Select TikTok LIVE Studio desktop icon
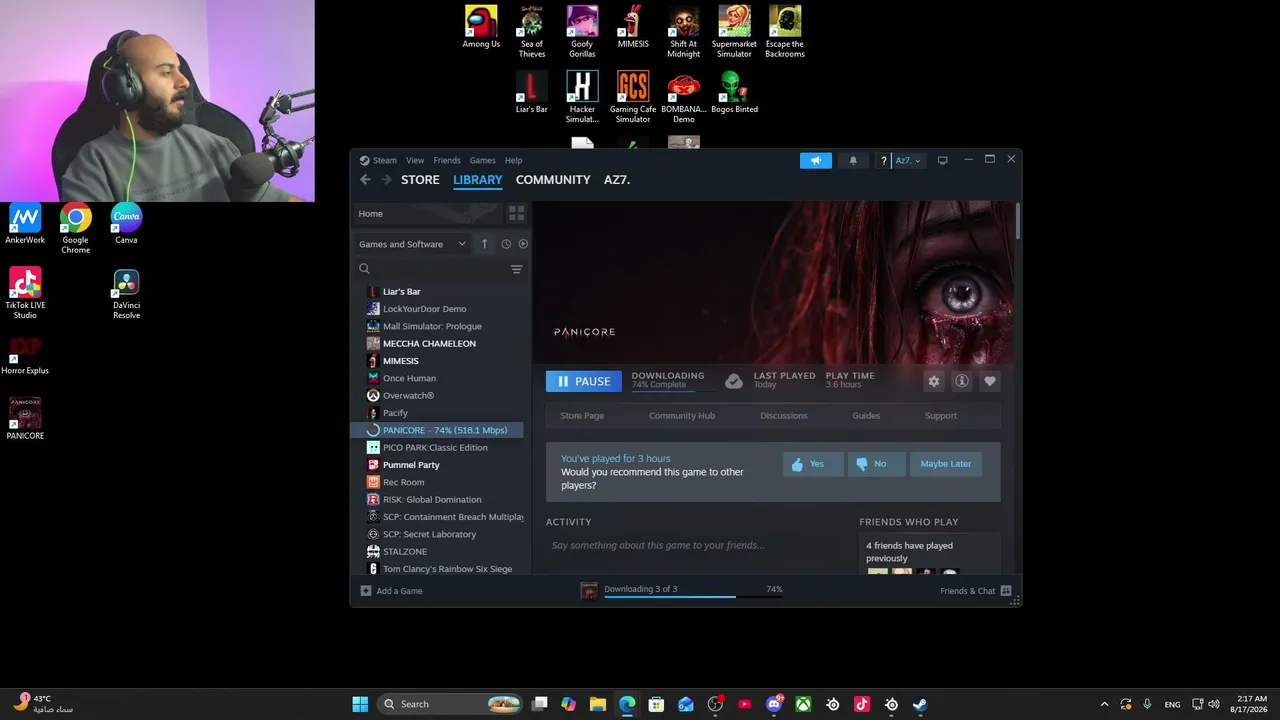This screenshot has width=1280, height=720. 25,294
